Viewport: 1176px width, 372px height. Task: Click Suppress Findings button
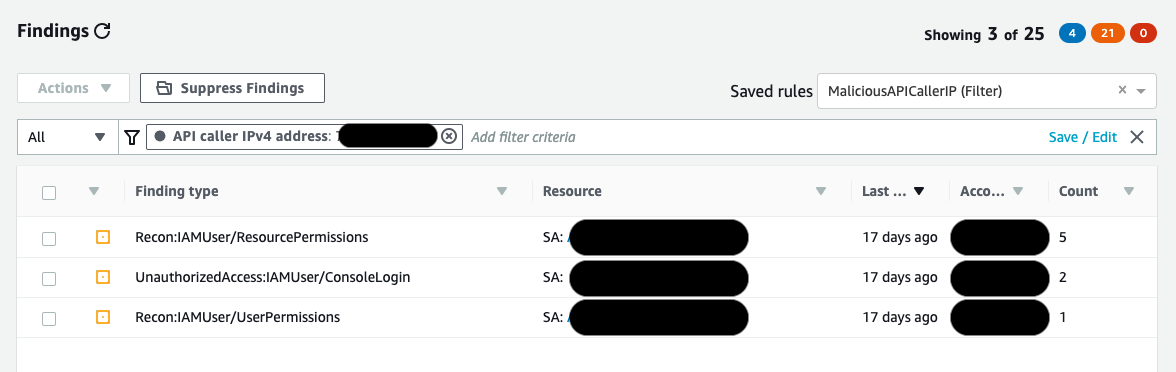pos(232,88)
